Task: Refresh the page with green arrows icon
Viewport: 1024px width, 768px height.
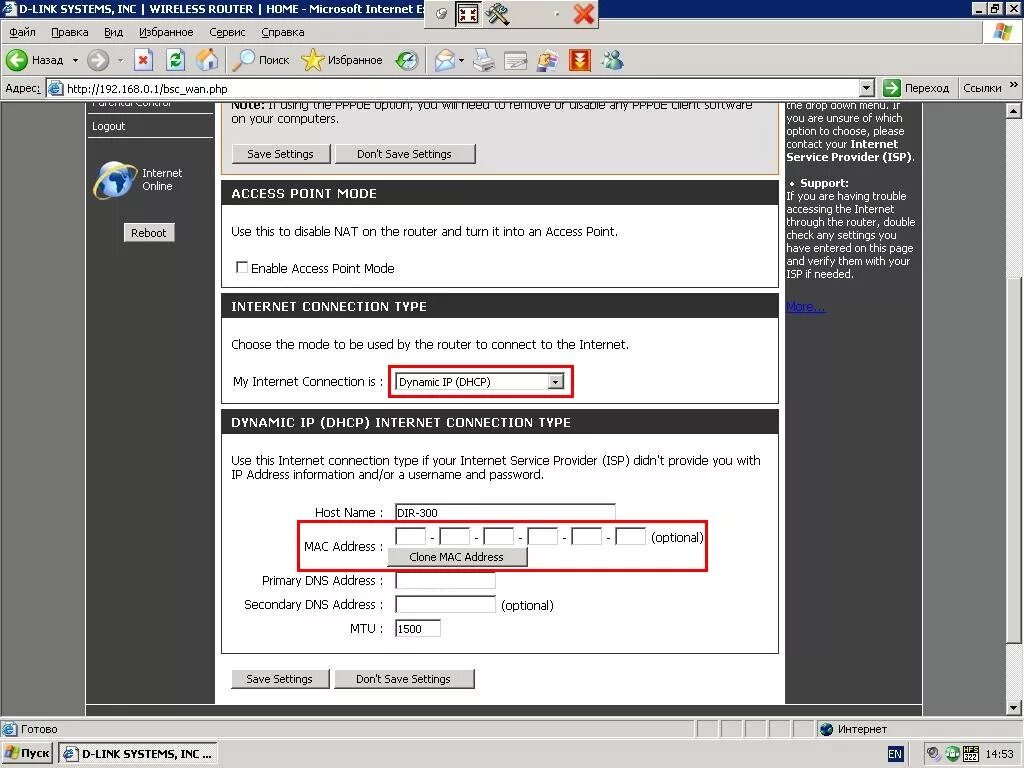Action: coord(175,60)
